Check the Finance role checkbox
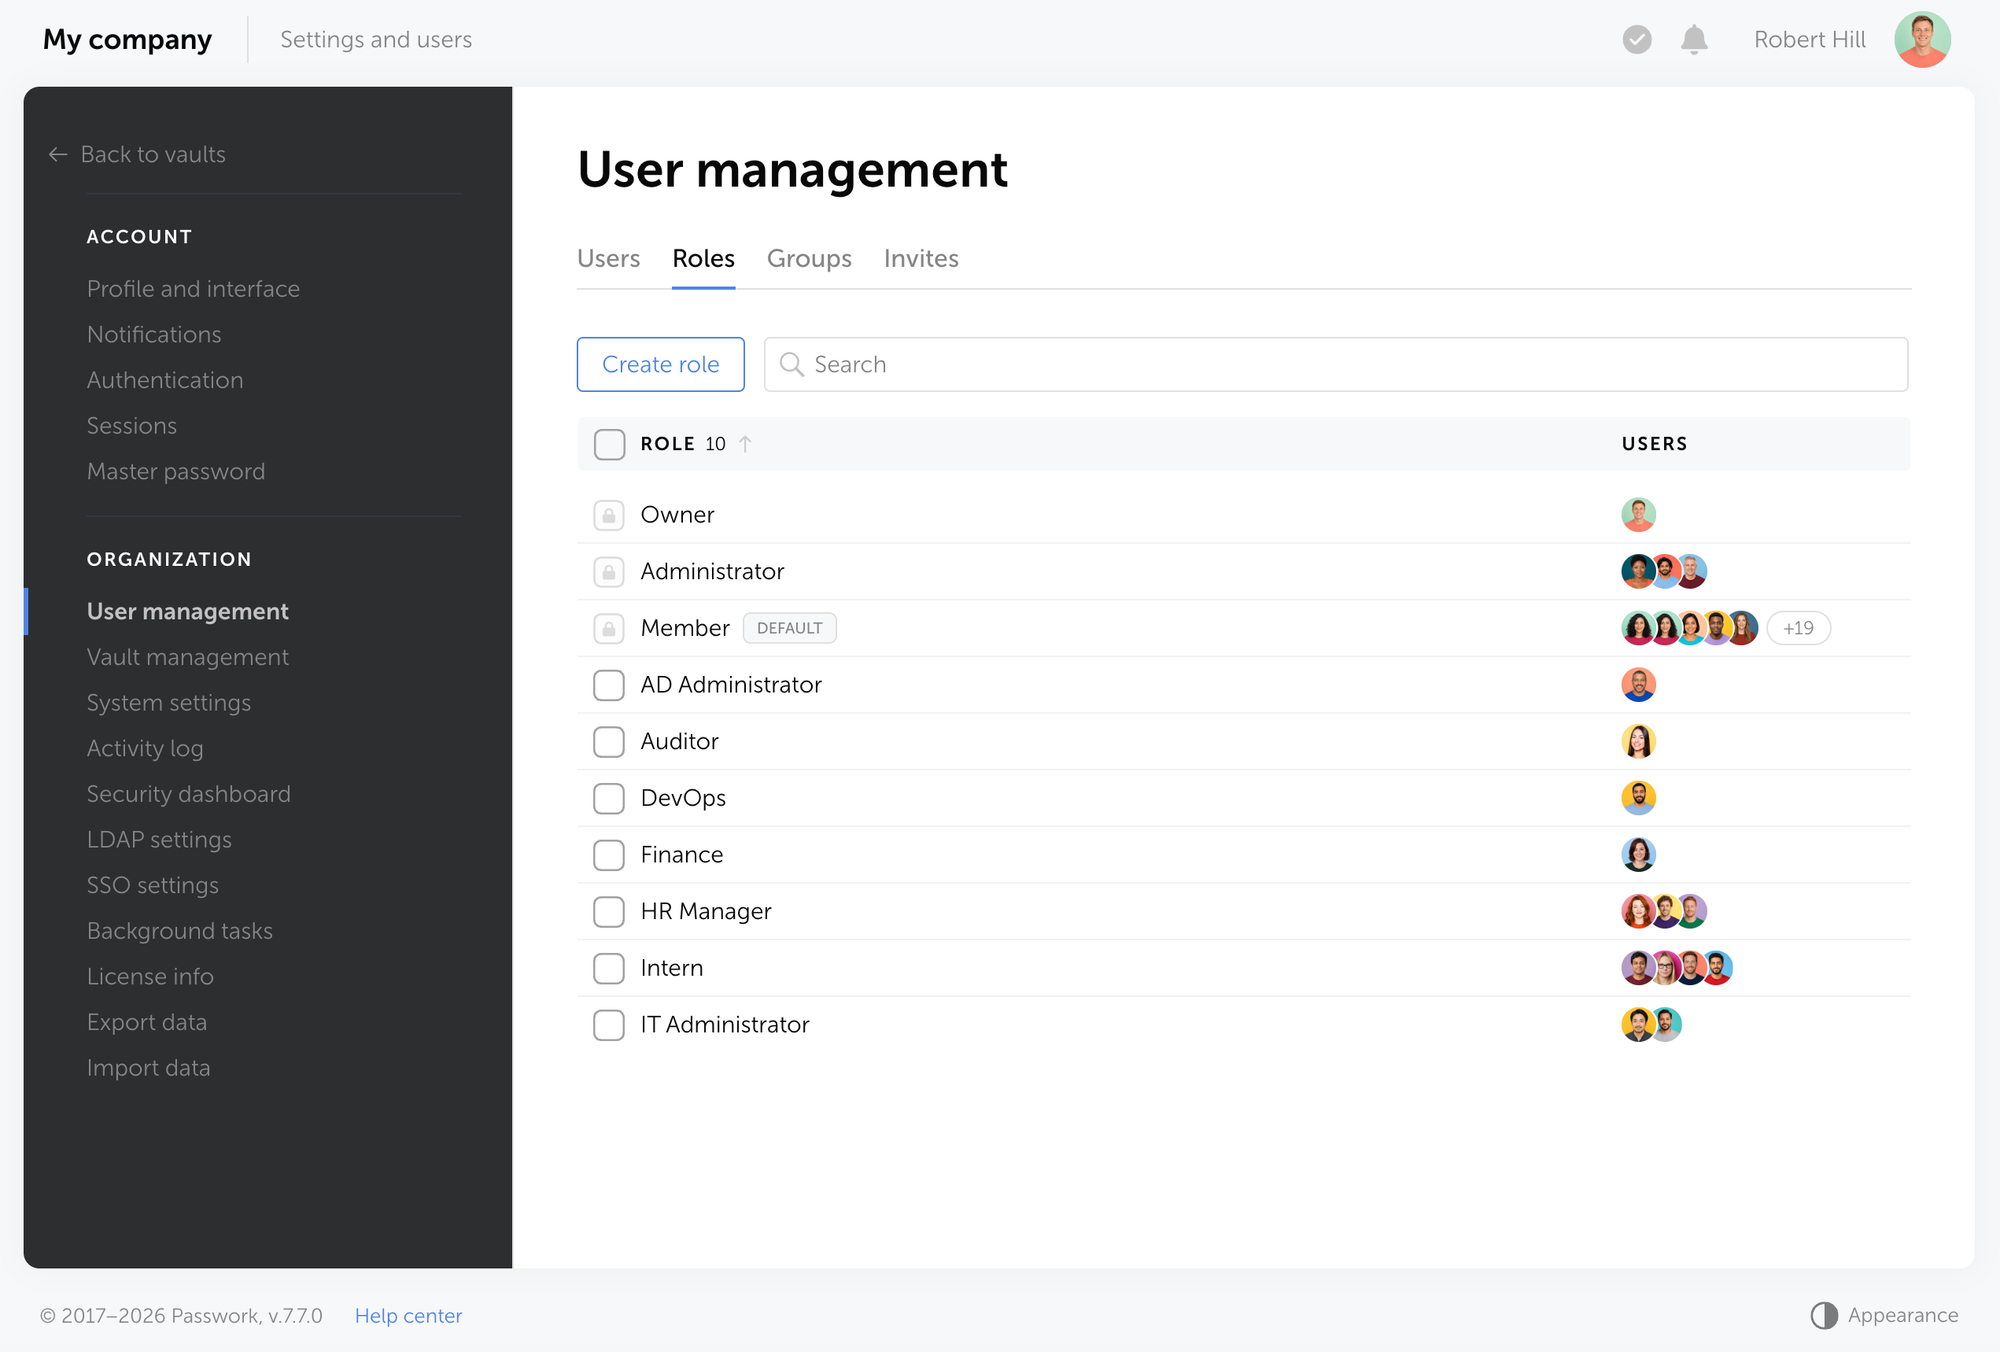2000x1352 pixels. (609, 855)
